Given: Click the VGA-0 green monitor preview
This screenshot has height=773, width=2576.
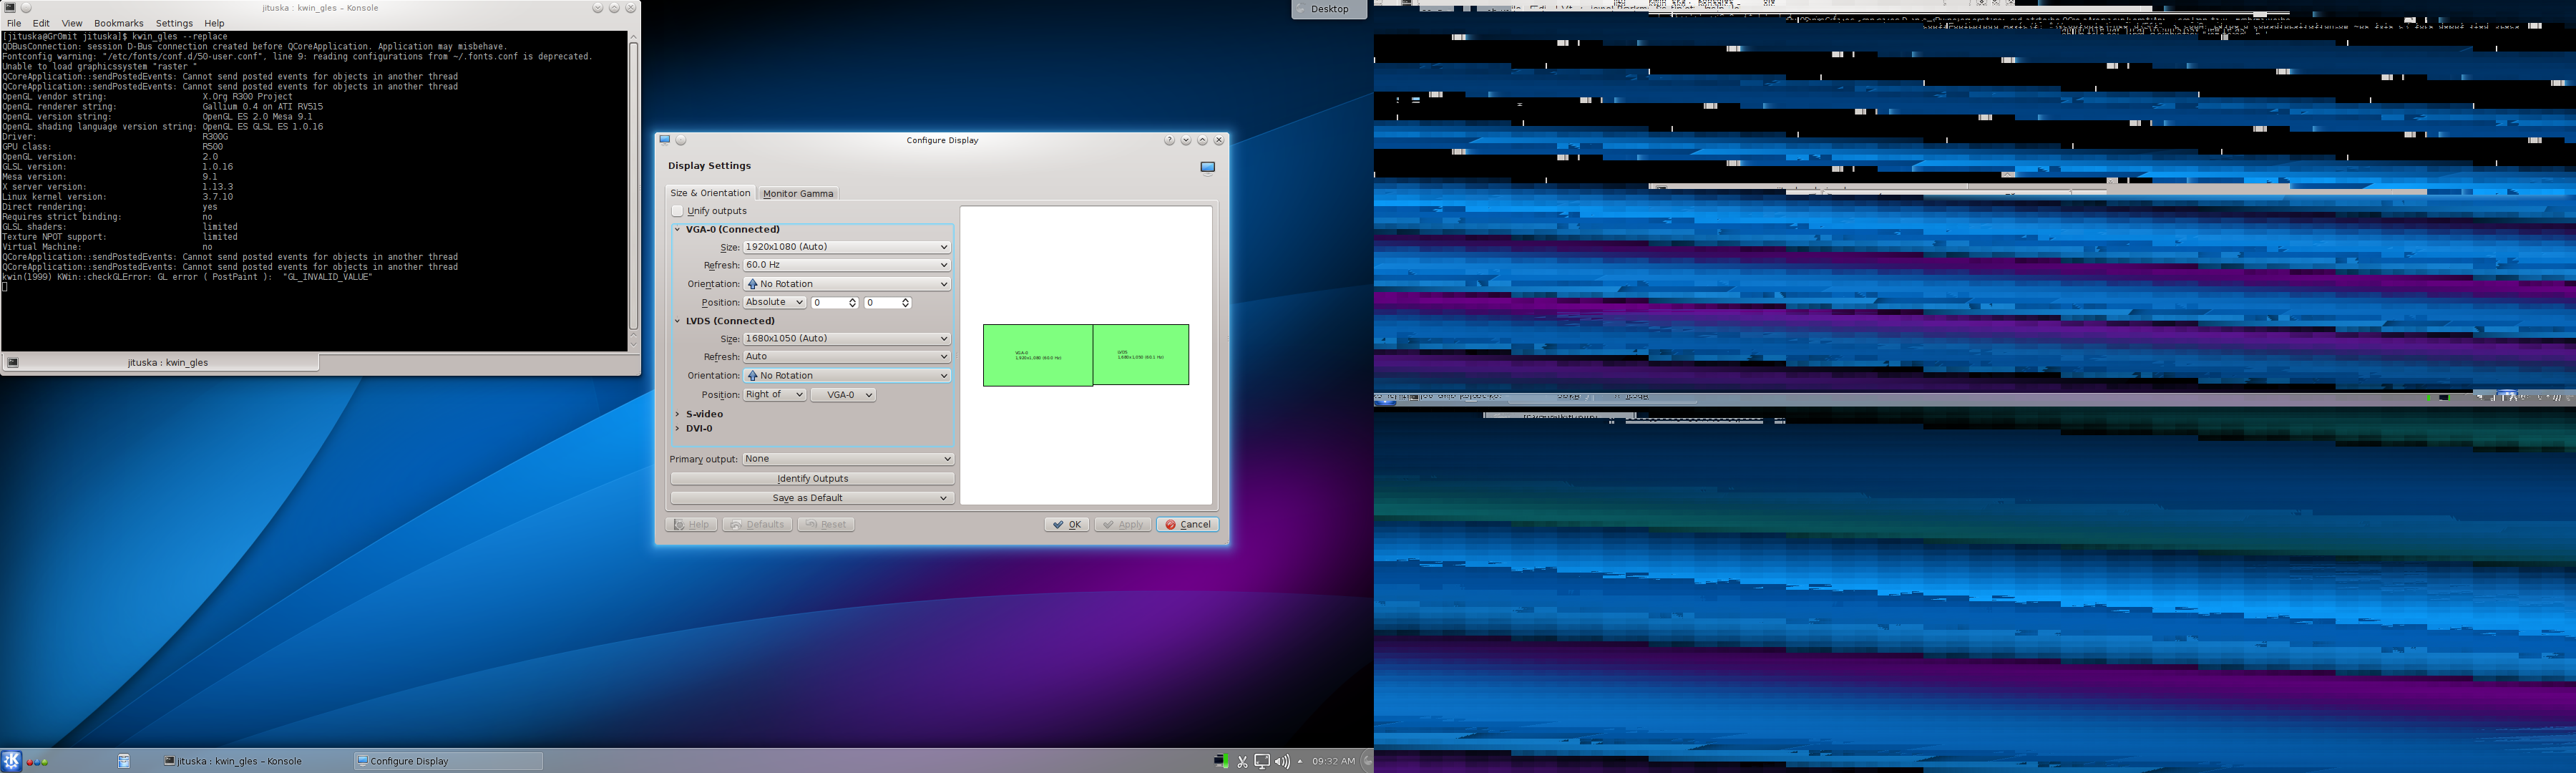Looking at the screenshot, I should click(x=1037, y=355).
